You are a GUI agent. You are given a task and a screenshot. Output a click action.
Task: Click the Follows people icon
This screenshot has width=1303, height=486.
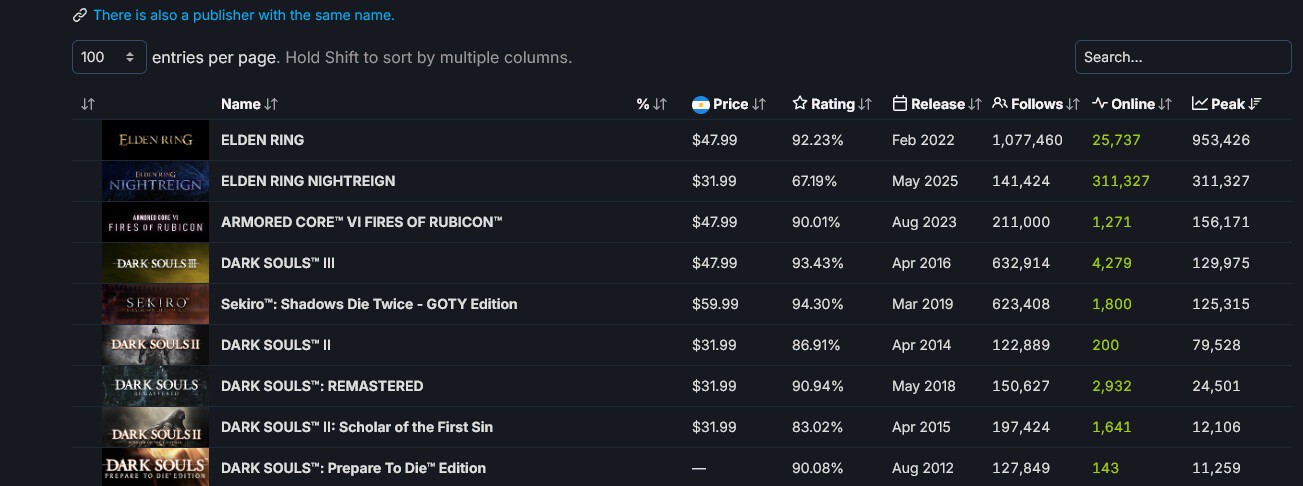(x=1000, y=104)
